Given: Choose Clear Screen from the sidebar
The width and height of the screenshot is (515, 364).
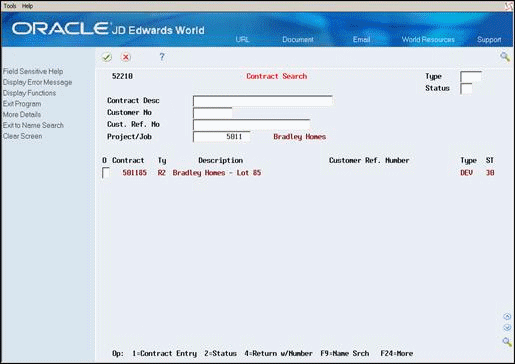Looking at the screenshot, I should tap(22, 136).
